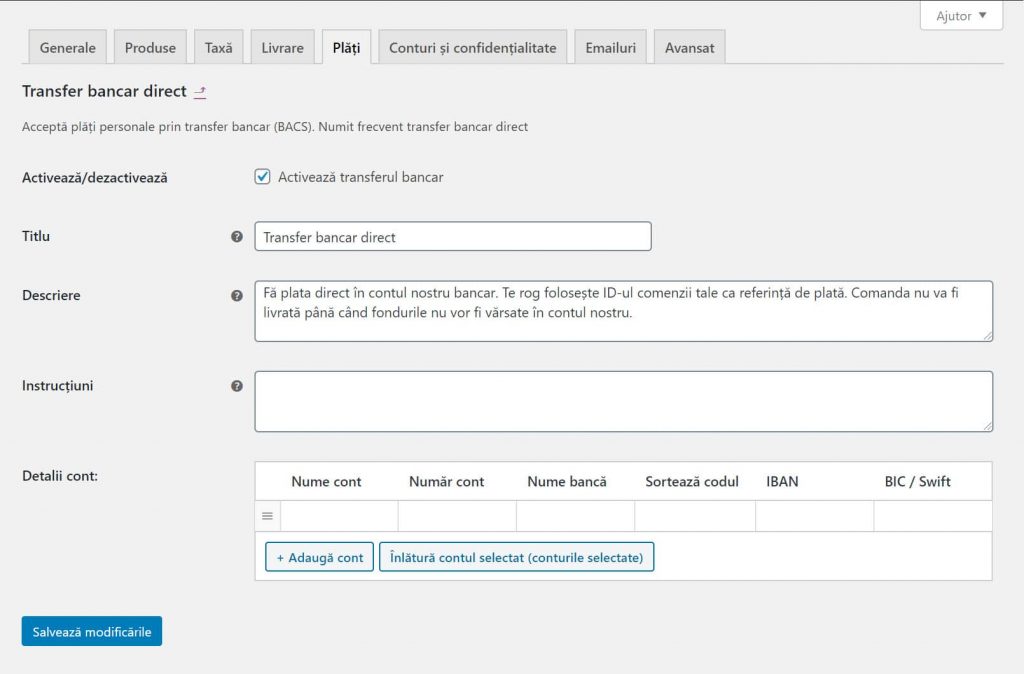Click the drag handle icon in the account row

pos(267,516)
